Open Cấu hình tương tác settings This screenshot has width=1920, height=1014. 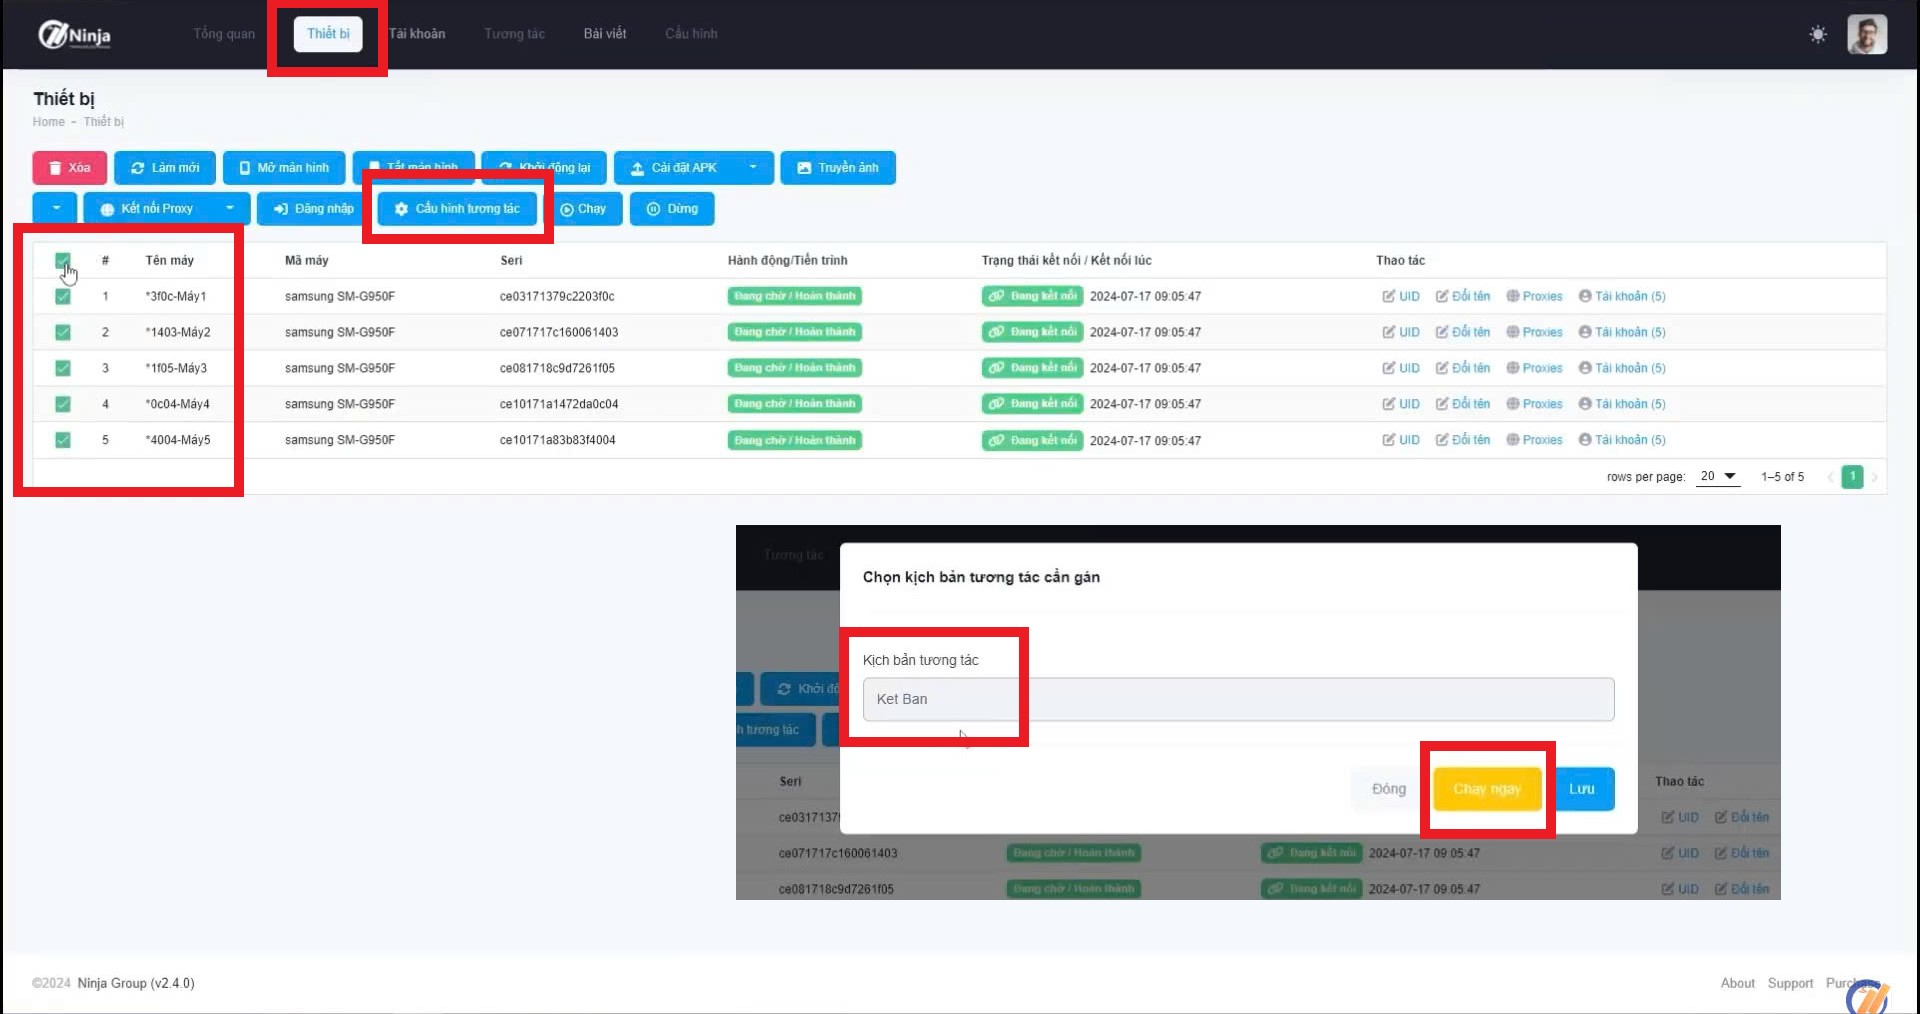coord(457,209)
